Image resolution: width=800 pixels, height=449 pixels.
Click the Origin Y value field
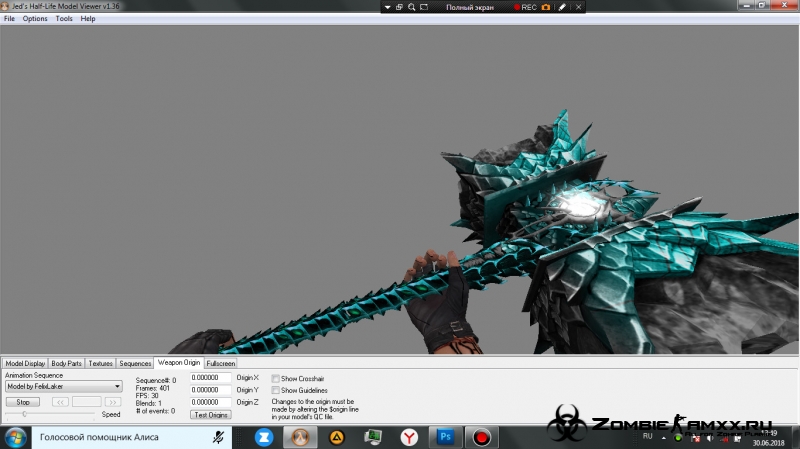[210, 390]
